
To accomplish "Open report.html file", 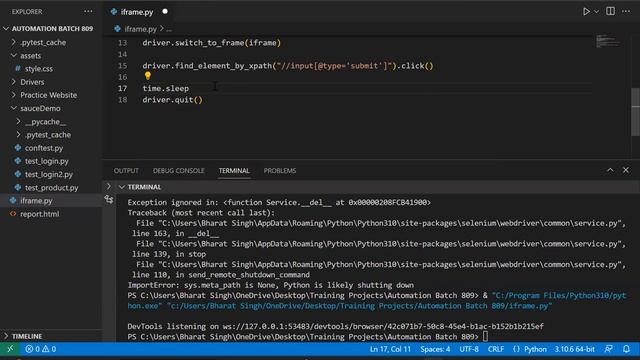I will (39, 214).
